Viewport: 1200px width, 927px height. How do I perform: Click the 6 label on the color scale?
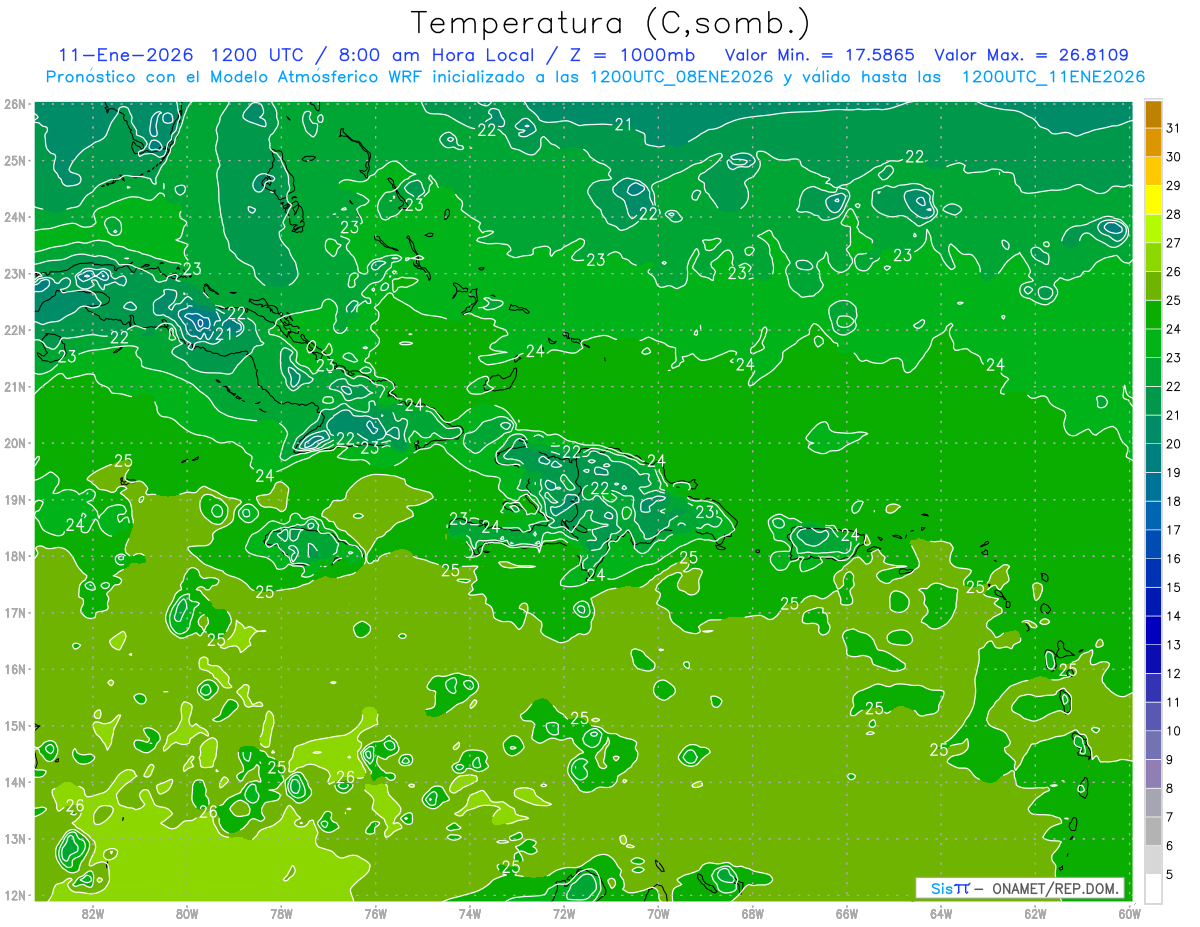coord(1171,846)
